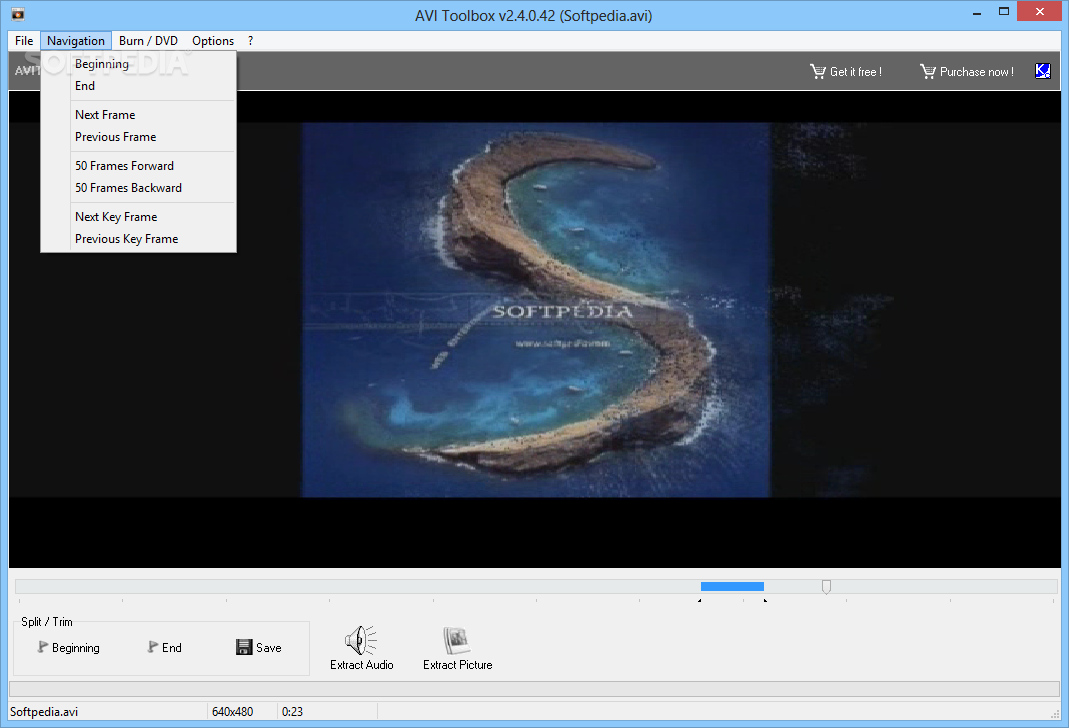Maximize the AVI Toolbox window
The height and width of the screenshot is (728, 1069).
pos(1004,12)
